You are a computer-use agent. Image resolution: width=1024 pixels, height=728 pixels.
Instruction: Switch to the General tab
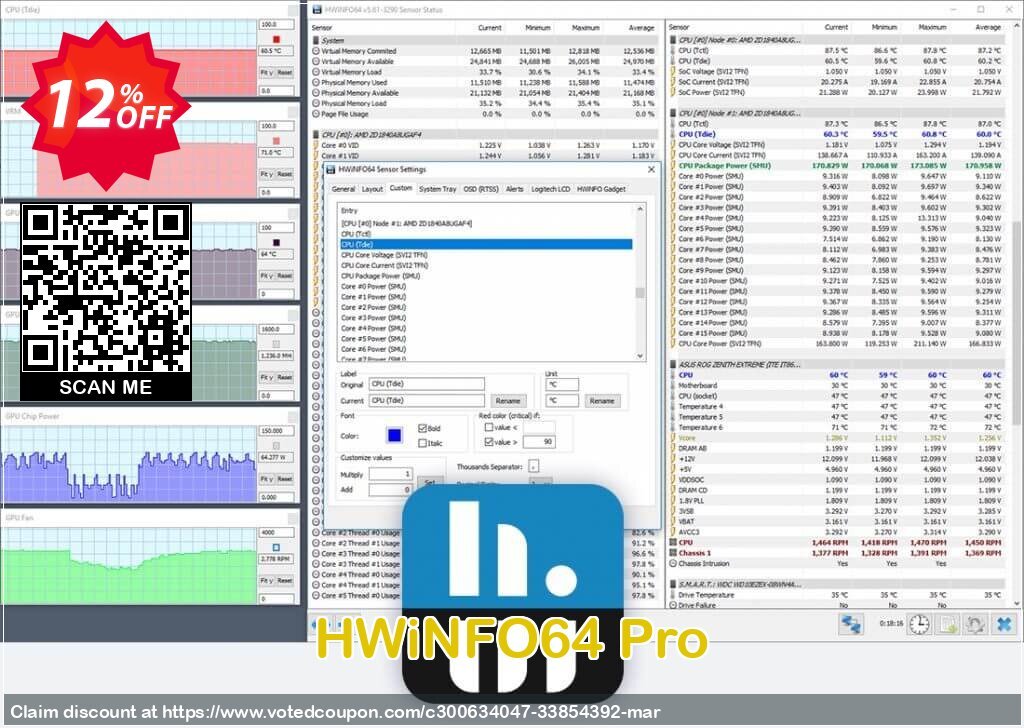click(x=344, y=189)
